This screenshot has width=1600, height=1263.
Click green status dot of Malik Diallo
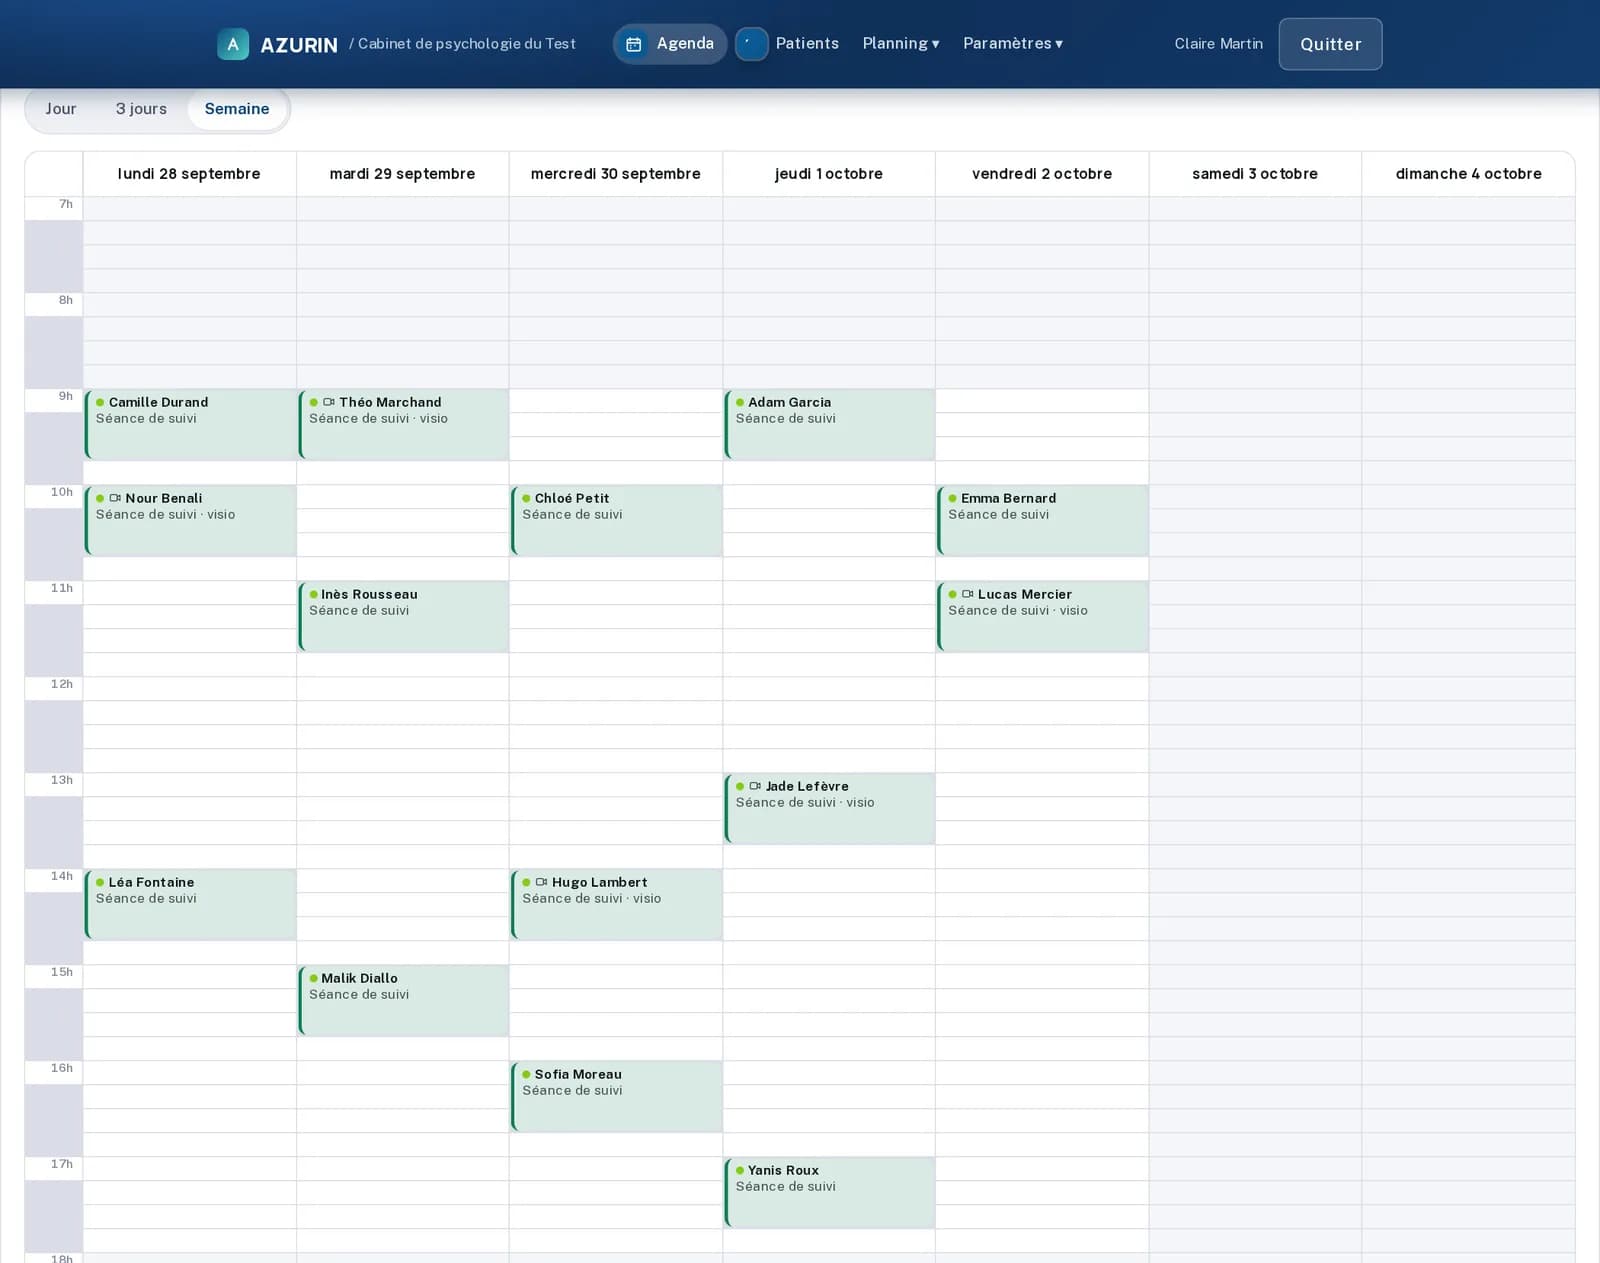pyautogui.click(x=313, y=979)
